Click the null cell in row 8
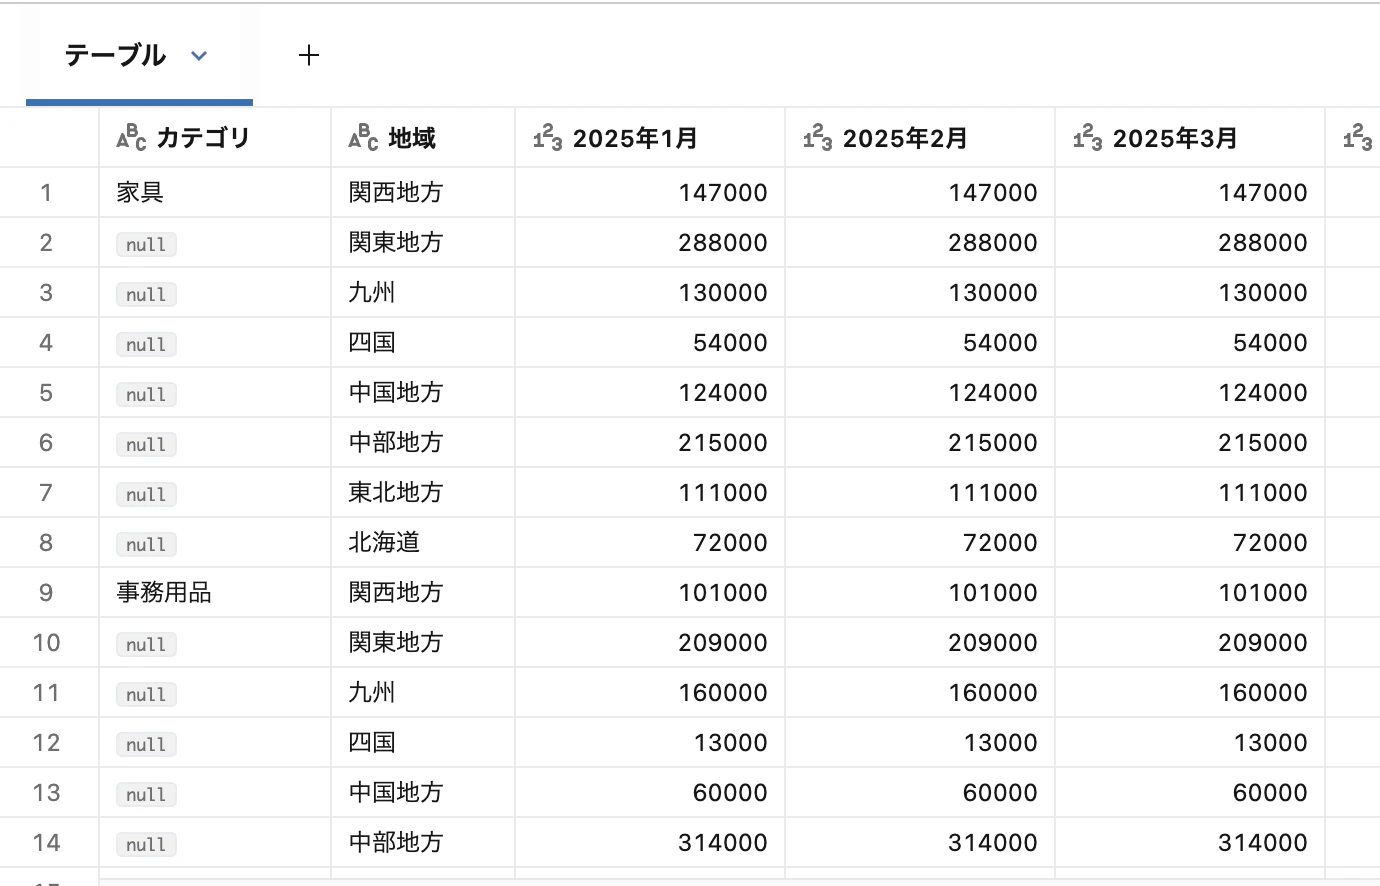 point(215,542)
